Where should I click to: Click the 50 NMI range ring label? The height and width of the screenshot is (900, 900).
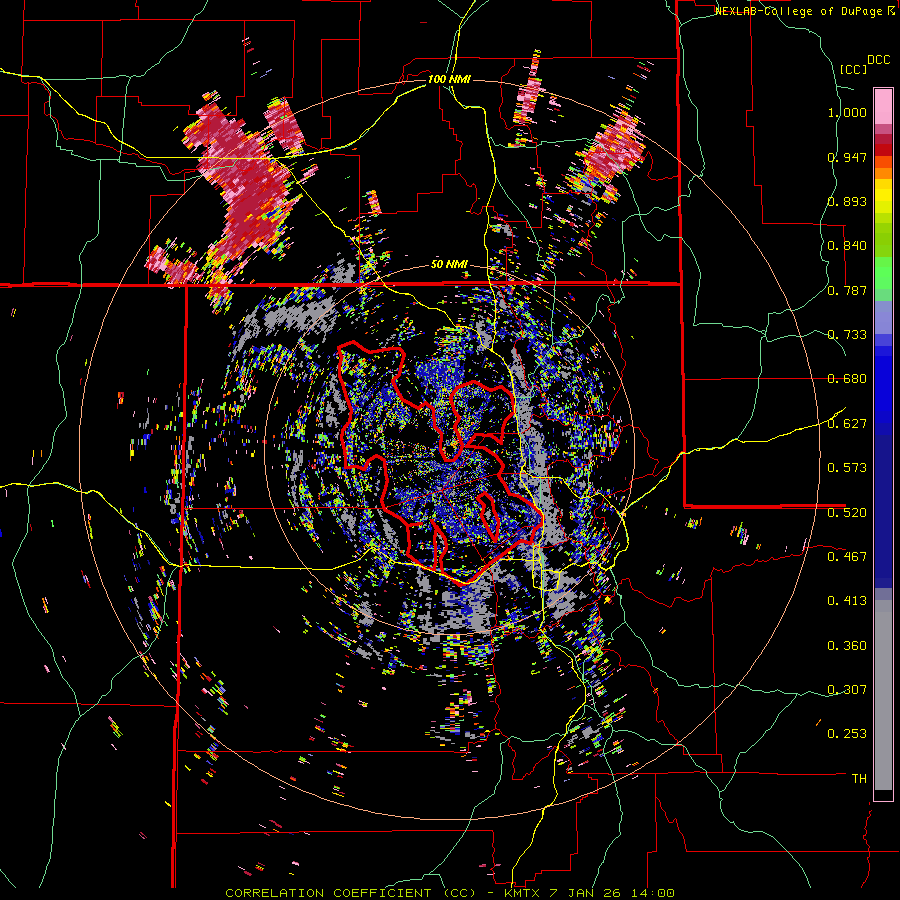[x=449, y=265]
